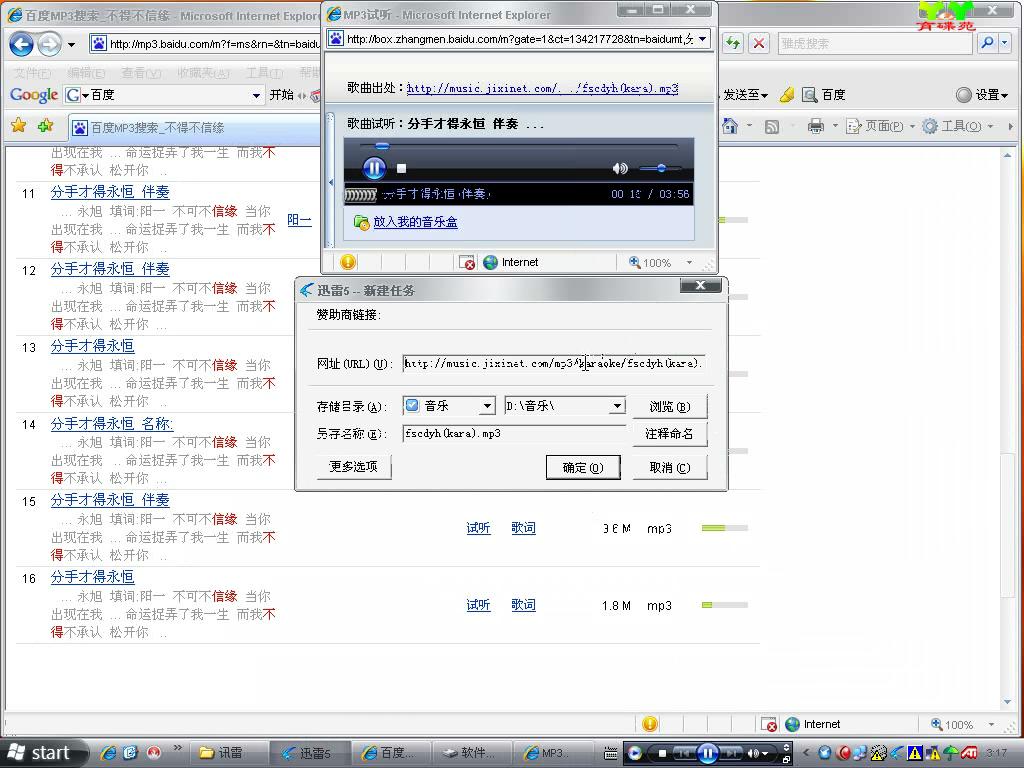The width and height of the screenshot is (1024, 768).
Task: Open the 收藏夹(A) menu
Action: 203,72
